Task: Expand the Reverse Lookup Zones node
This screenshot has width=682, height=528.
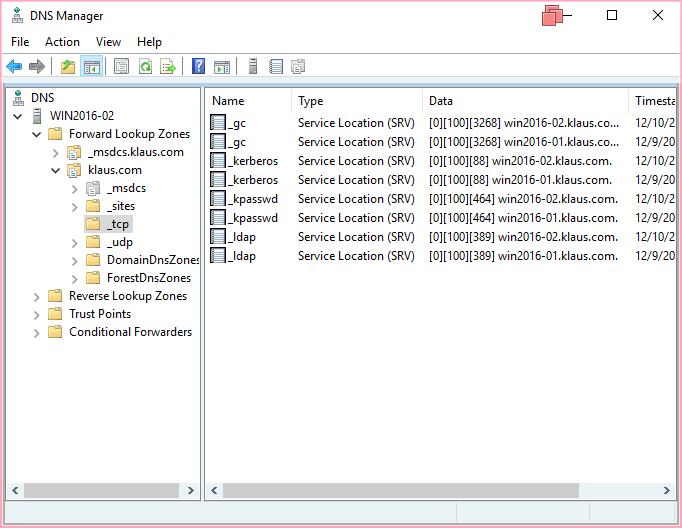Action: point(38,297)
